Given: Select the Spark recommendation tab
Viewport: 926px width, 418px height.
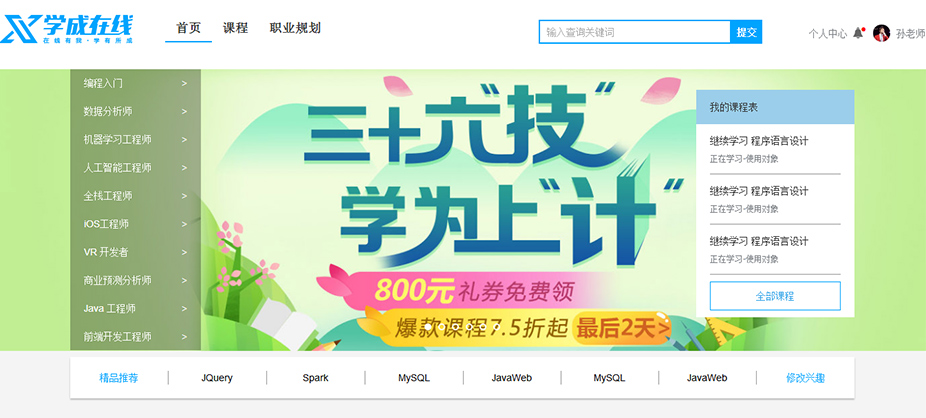Looking at the screenshot, I should [315, 378].
